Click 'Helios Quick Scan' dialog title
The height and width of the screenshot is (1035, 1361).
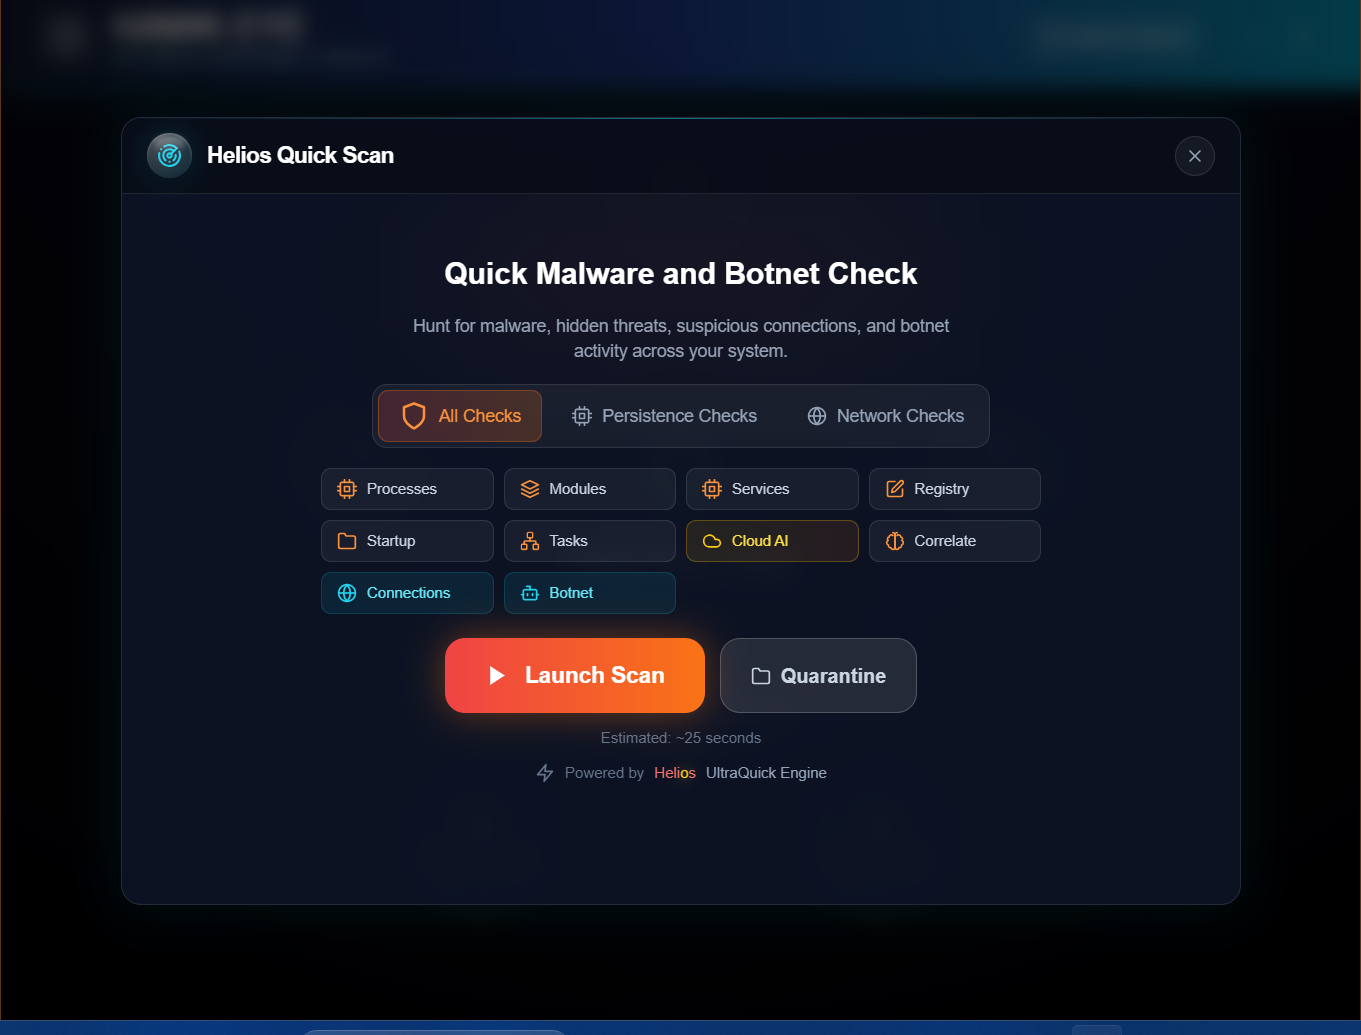point(300,155)
